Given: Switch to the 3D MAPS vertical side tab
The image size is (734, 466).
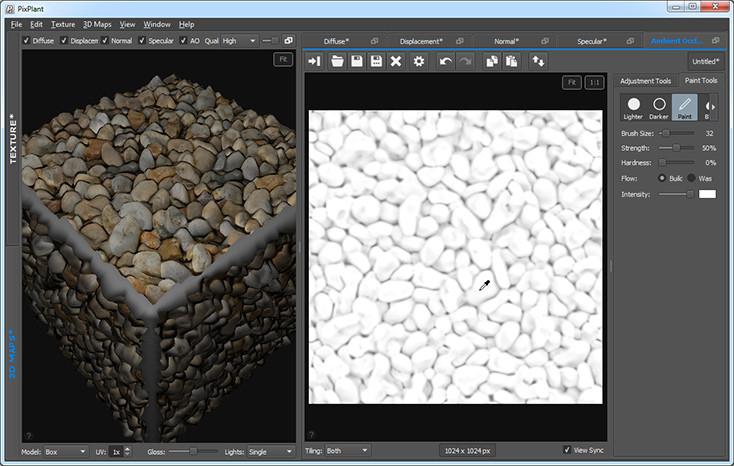Looking at the screenshot, I should [13, 355].
